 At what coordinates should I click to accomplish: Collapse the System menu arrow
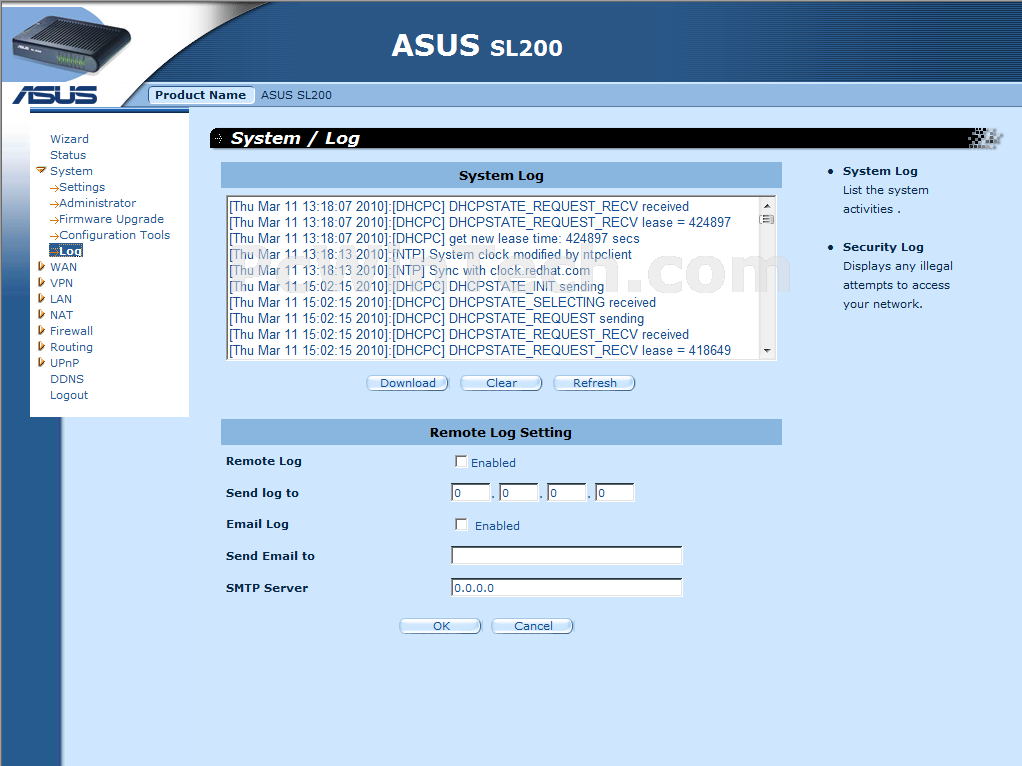(x=41, y=171)
